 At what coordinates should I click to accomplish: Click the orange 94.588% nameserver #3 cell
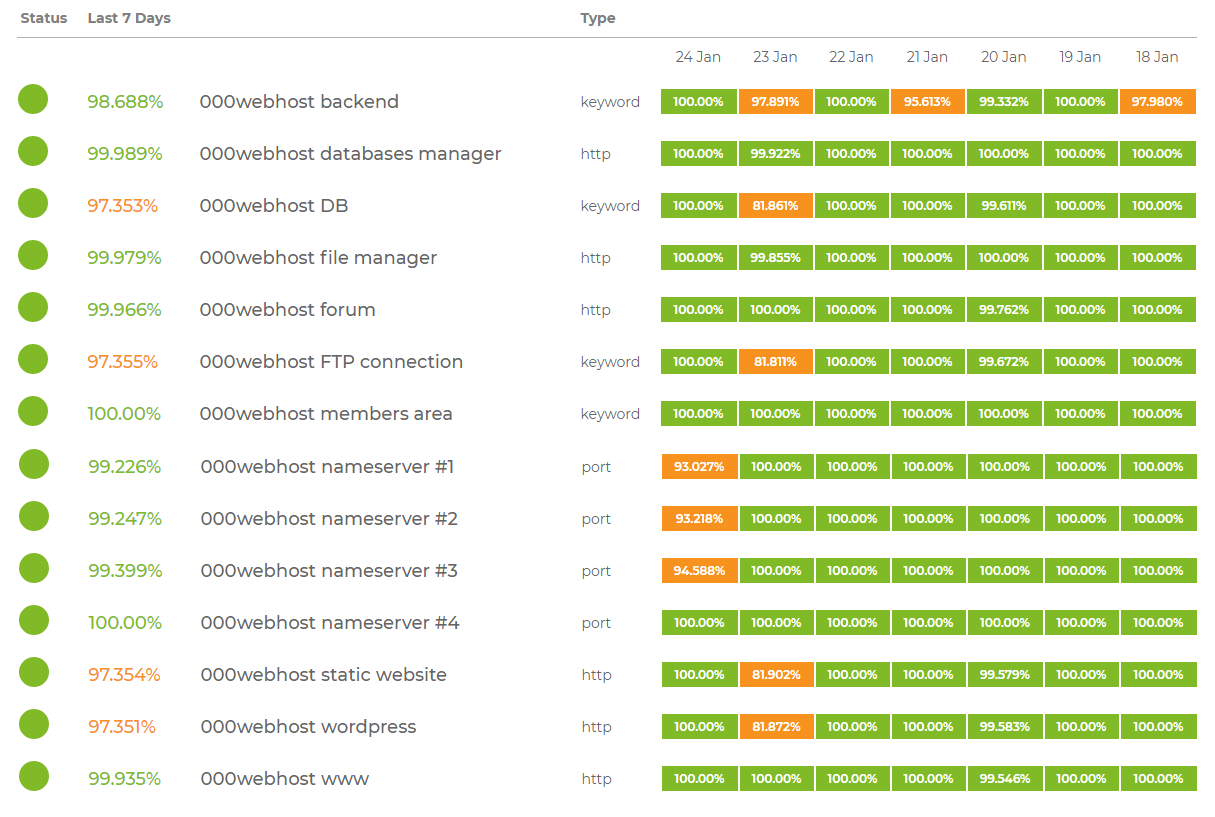coord(699,571)
